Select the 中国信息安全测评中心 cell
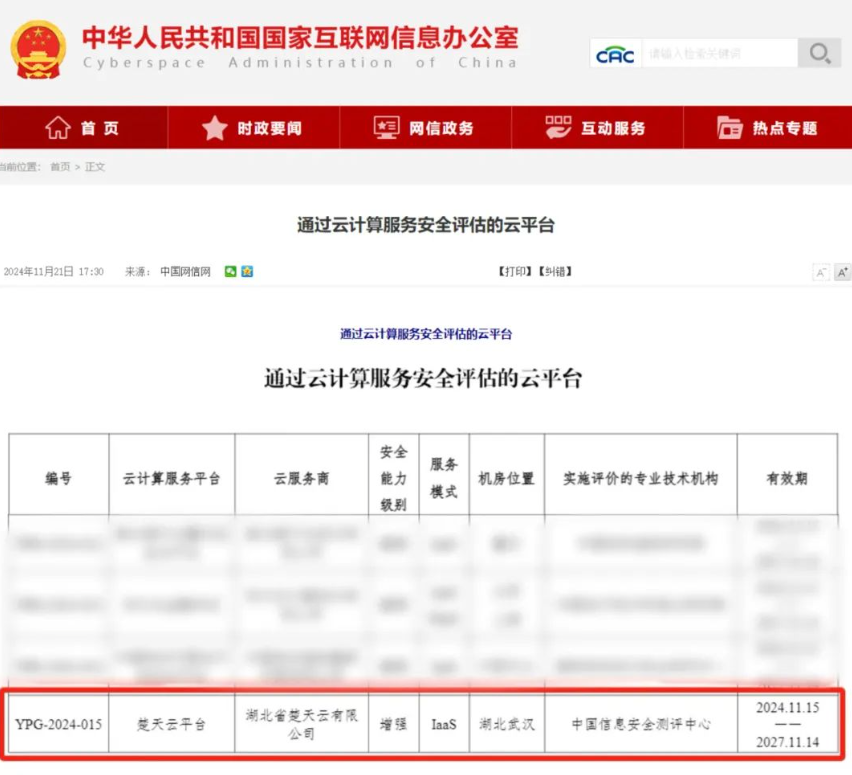This screenshot has width=852, height=775. coord(641,724)
